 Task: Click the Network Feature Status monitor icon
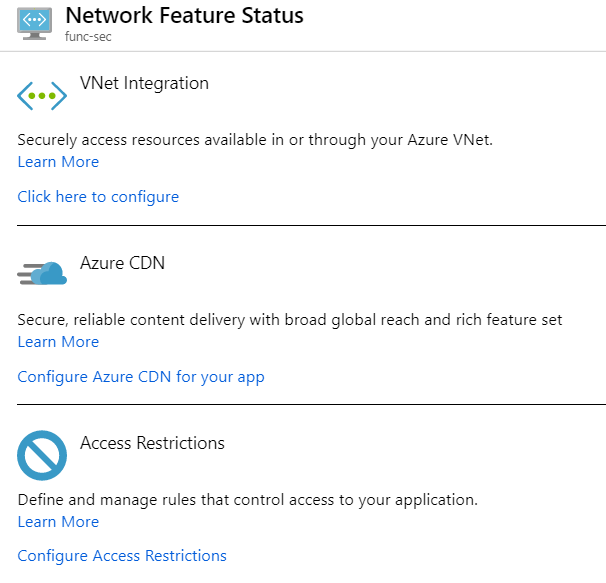coord(36,24)
